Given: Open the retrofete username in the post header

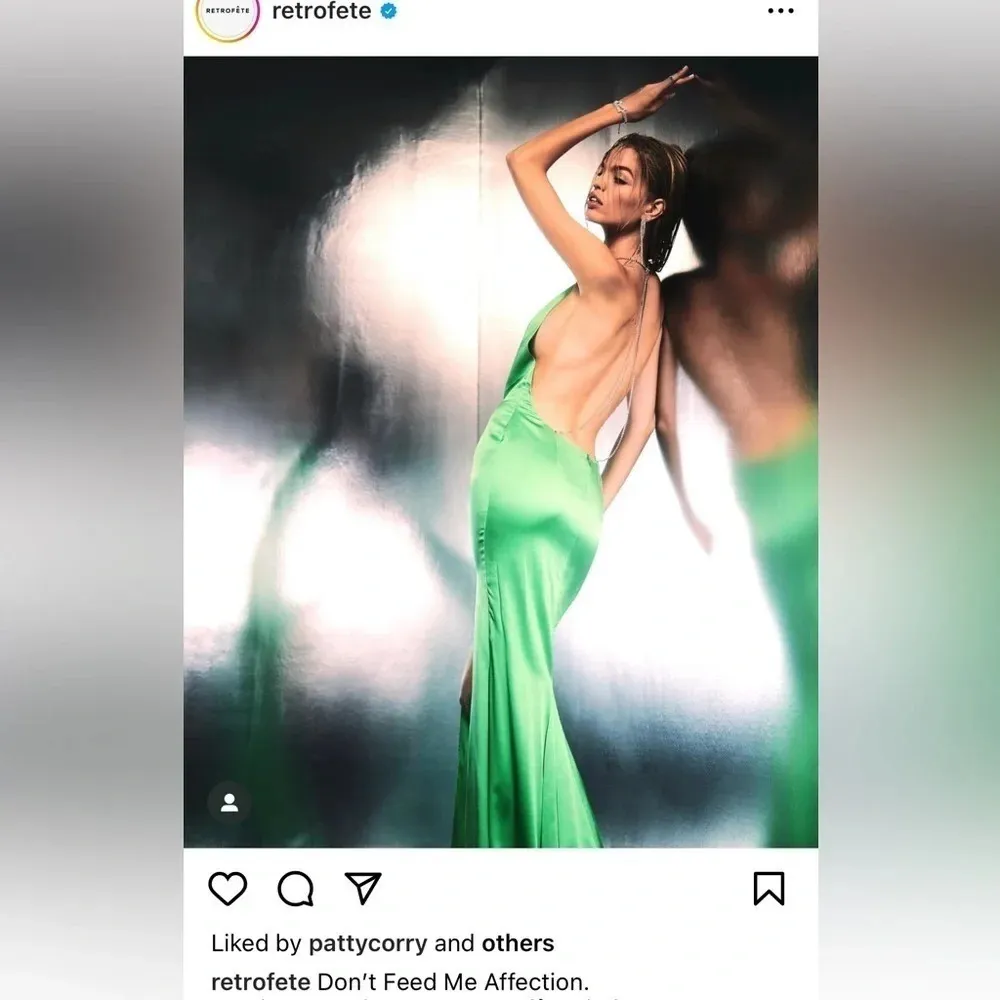Looking at the screenshot, I should (321, 12).
